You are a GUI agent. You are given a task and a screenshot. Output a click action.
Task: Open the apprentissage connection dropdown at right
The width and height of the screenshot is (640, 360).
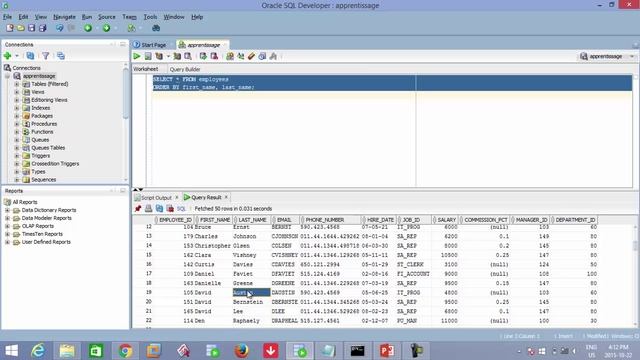632,56
